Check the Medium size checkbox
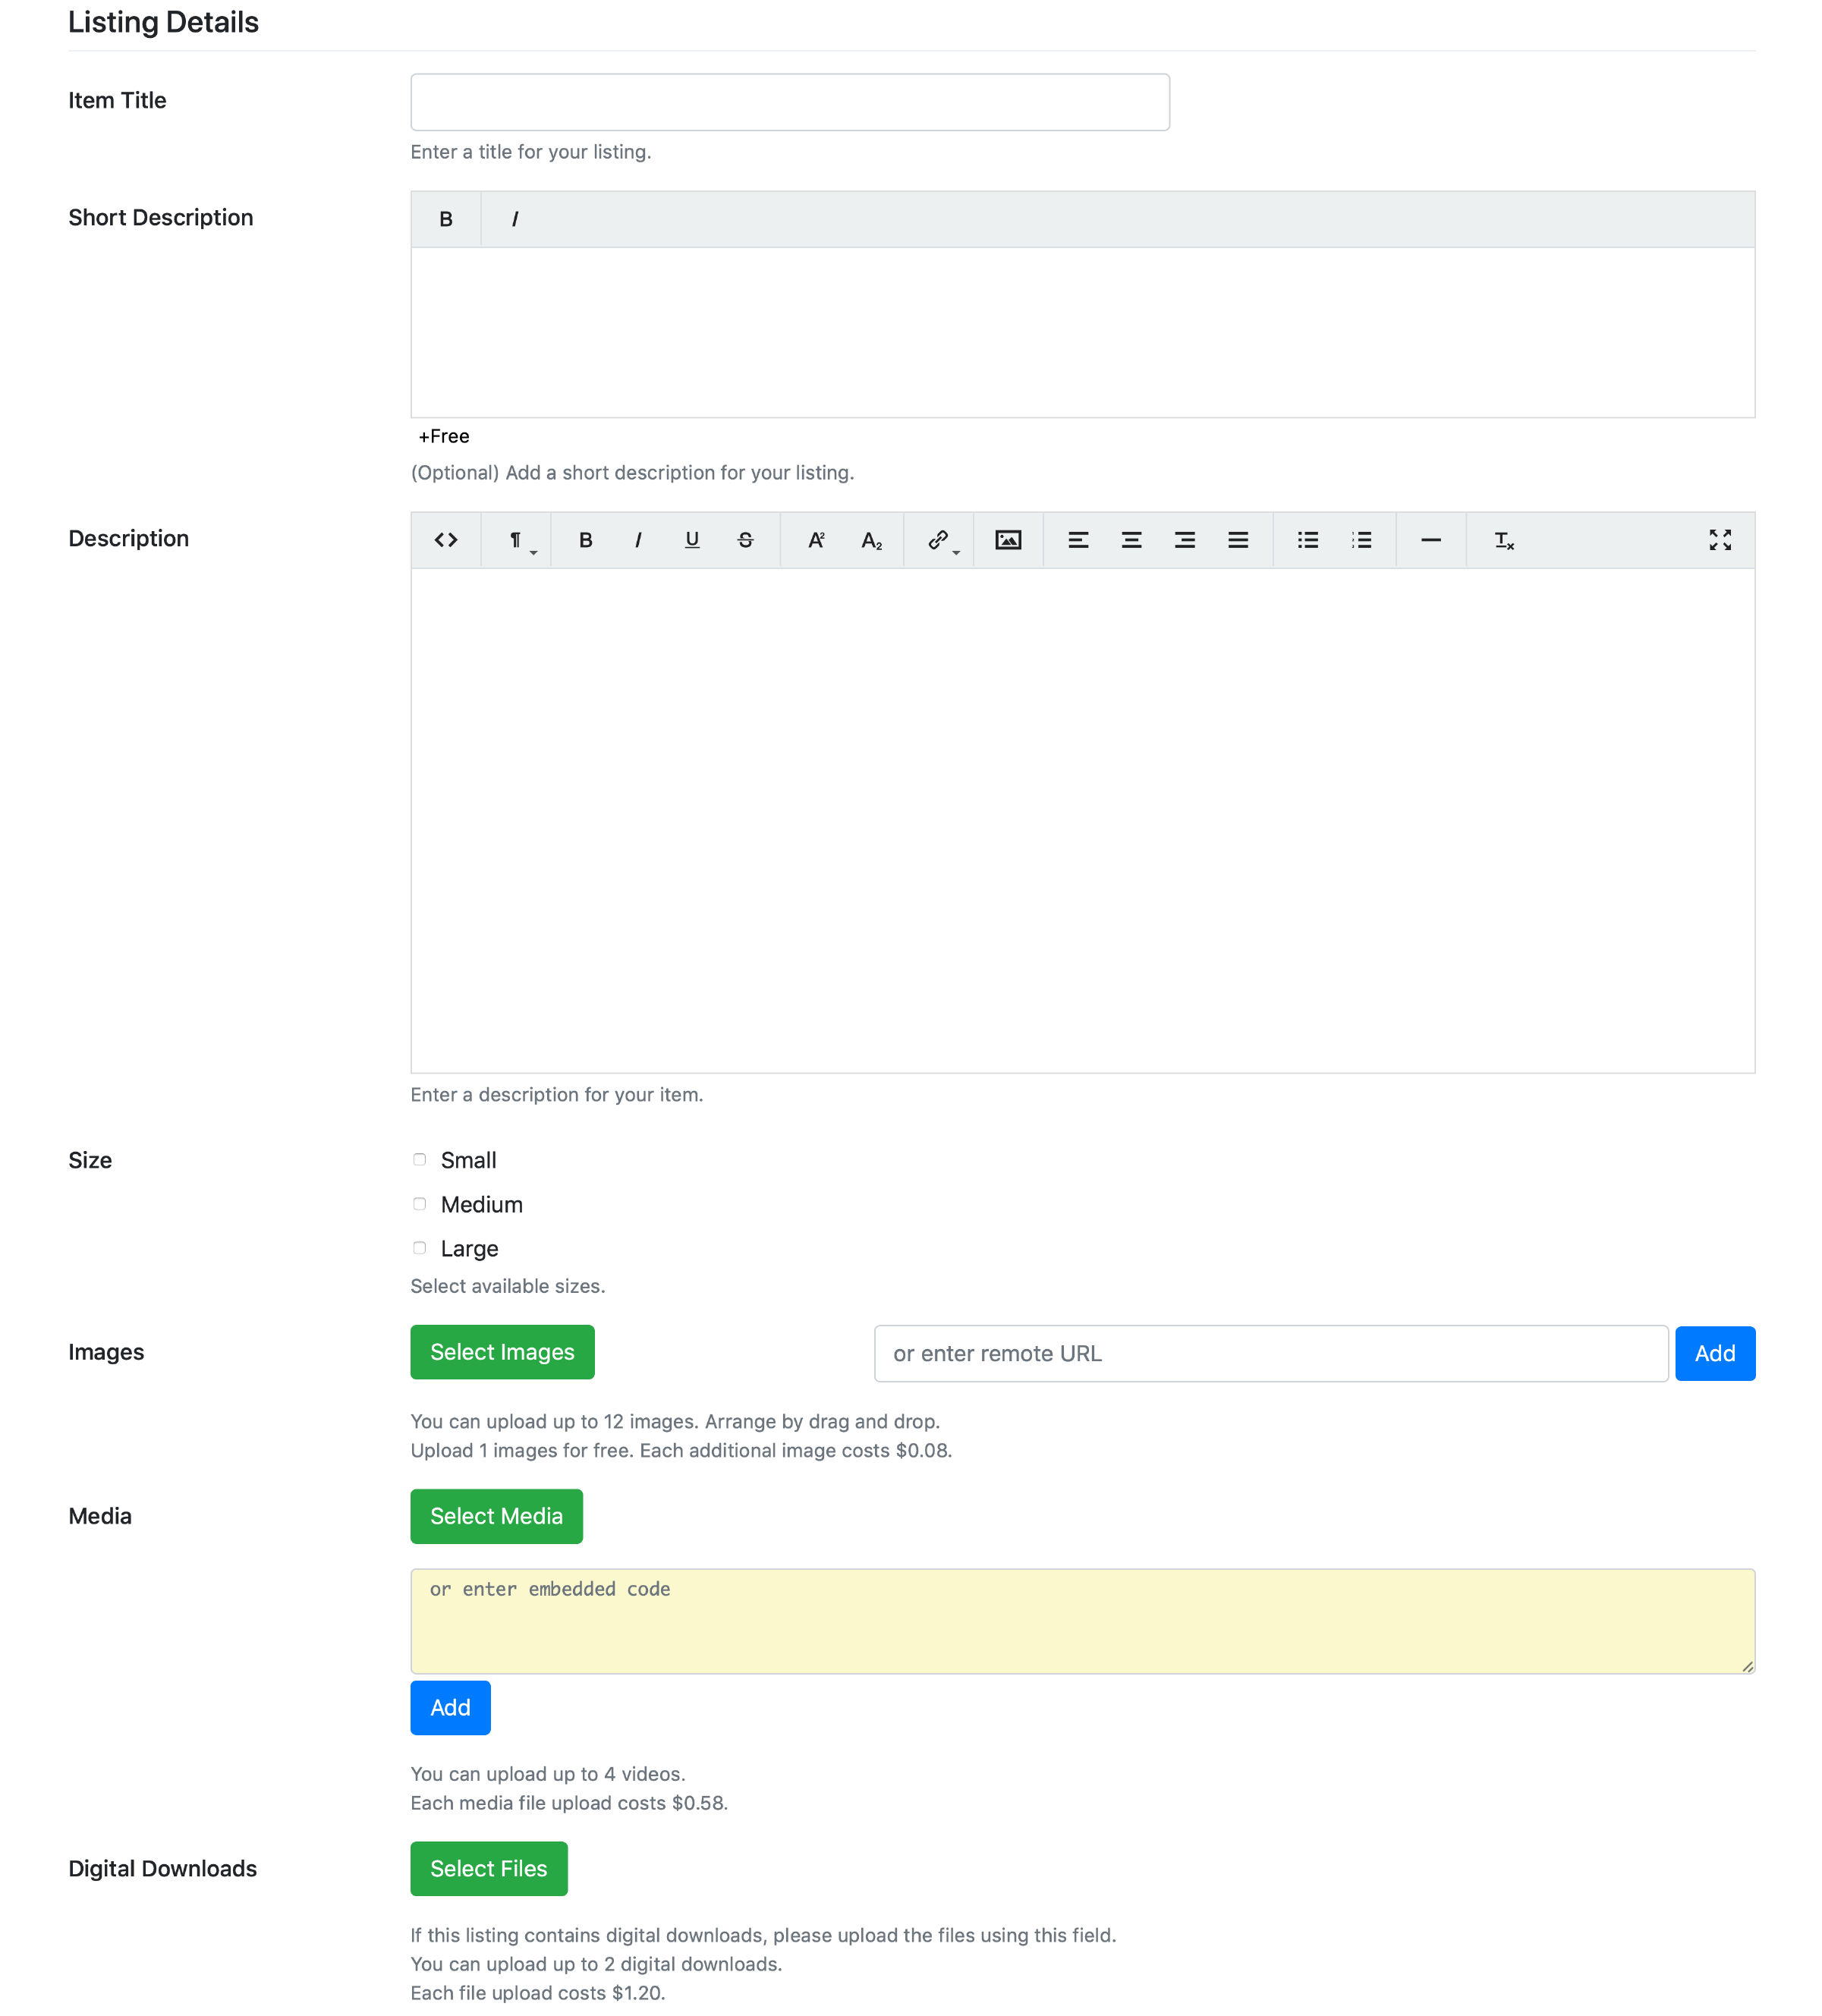 tap(420, 1204)
